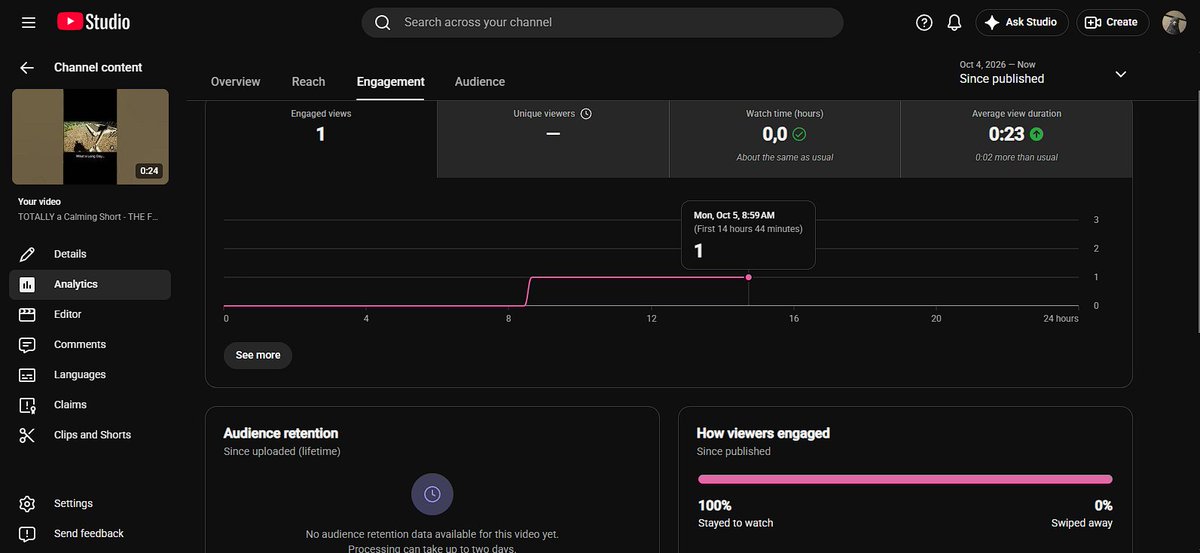Select the Watch time (hours) metric card
The image size is (1200, 553).
785,139
